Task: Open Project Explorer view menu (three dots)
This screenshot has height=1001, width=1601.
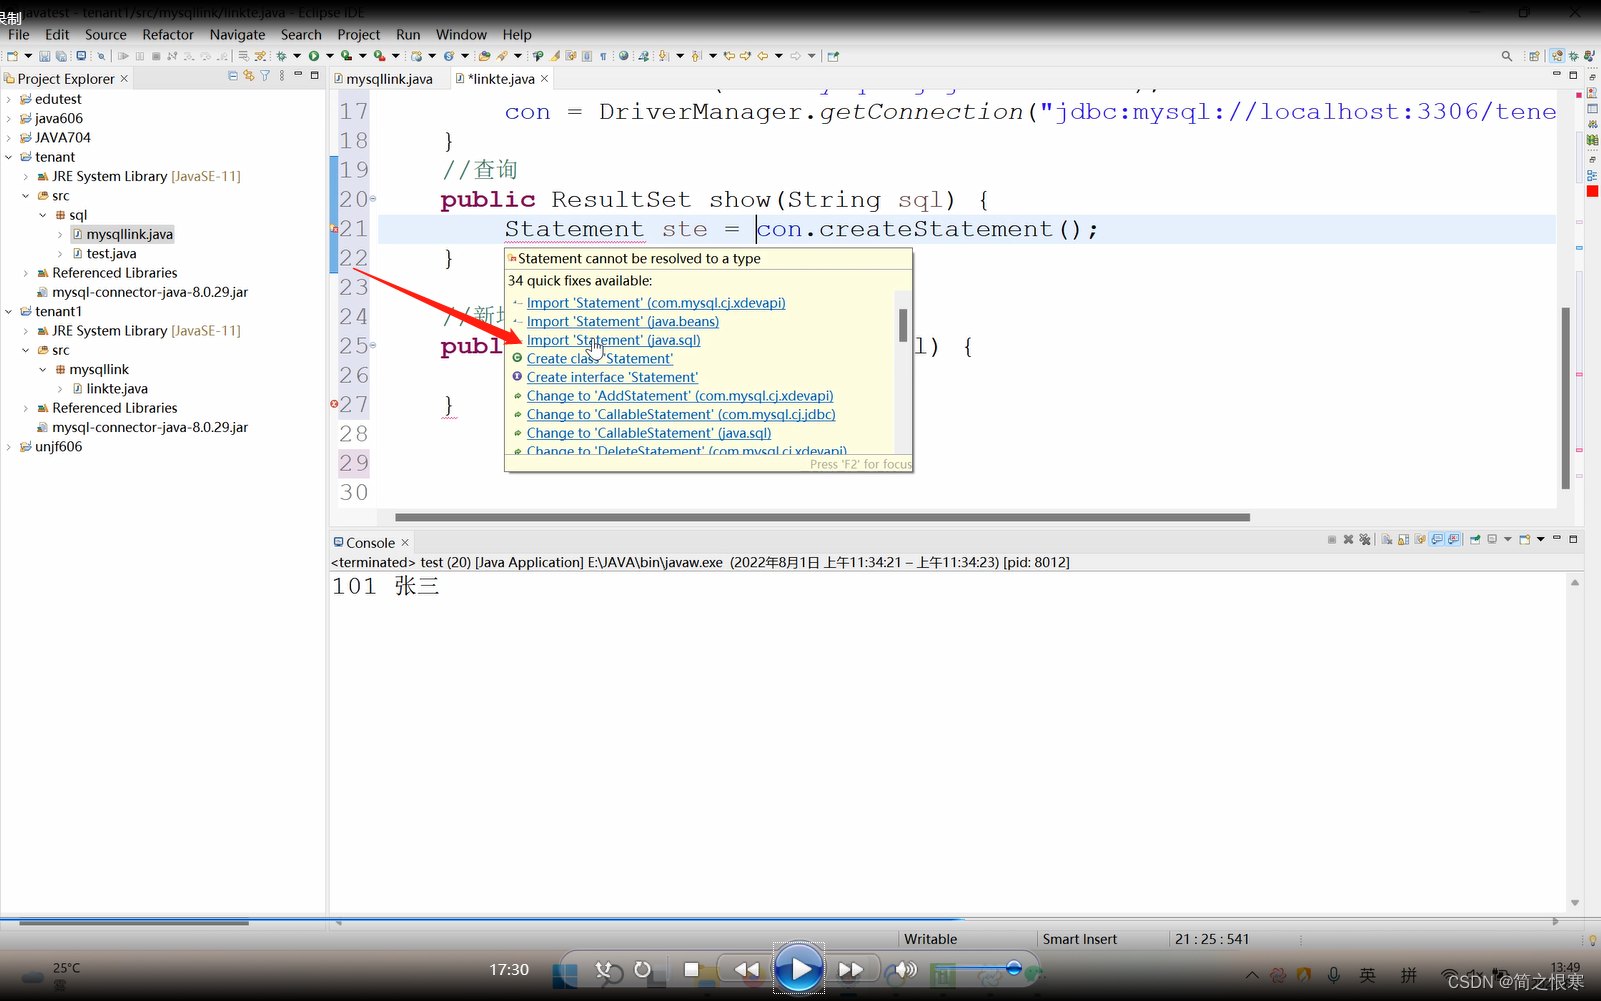Action: pyautogui.click(x=282, y=76)
